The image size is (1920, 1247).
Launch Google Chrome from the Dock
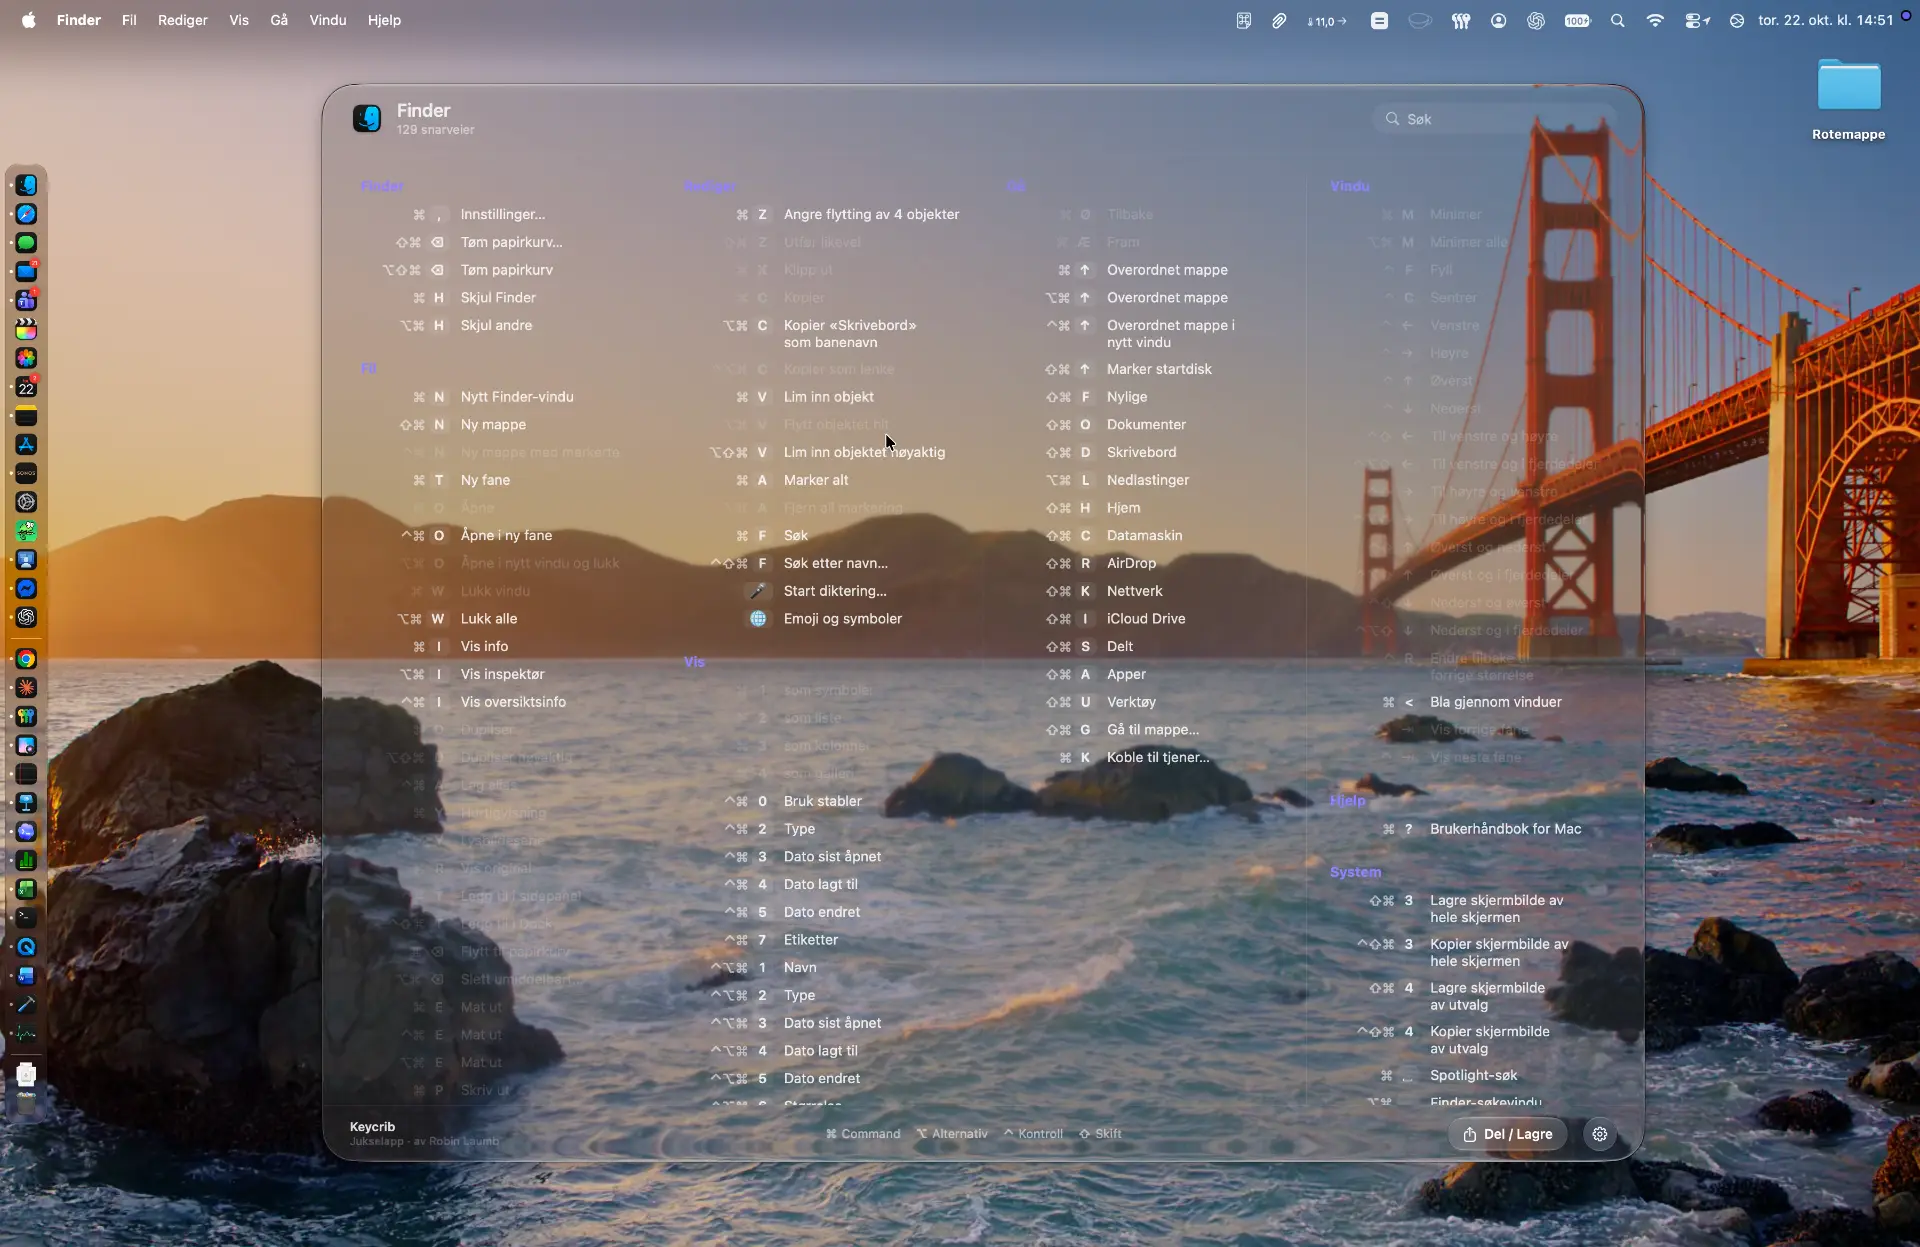point(26,659)
